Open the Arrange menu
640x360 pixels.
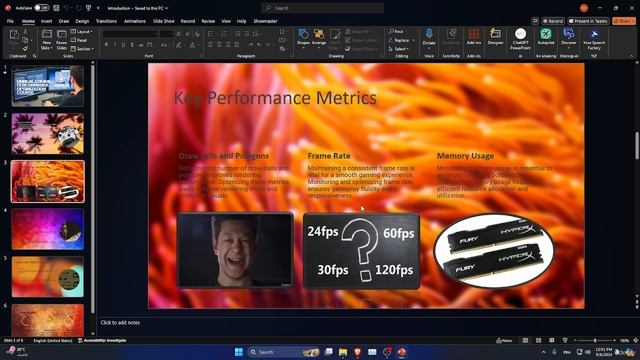(319, 38)
